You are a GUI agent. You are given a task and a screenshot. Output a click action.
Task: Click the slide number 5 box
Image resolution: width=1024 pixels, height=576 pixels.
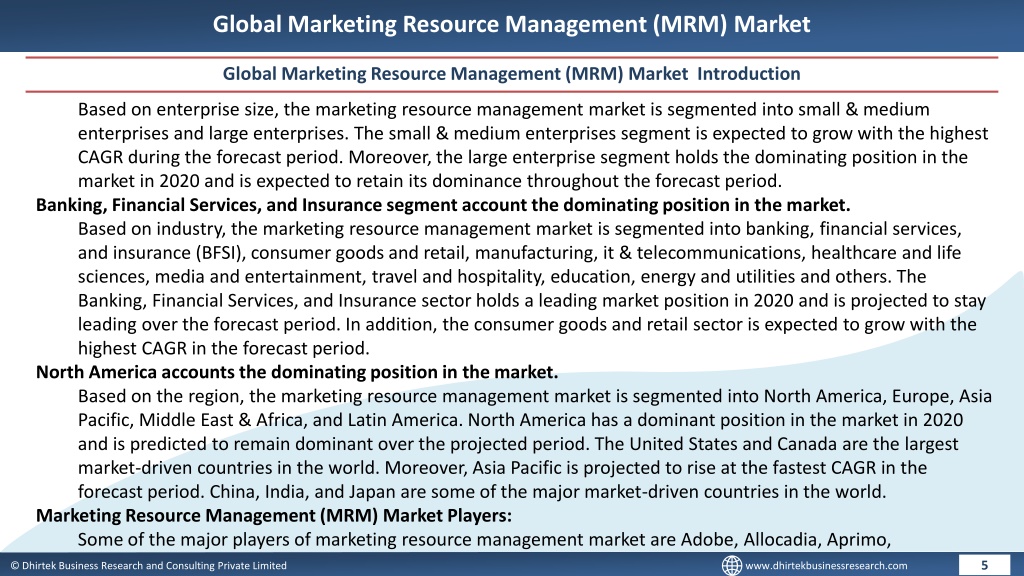point(984,565)
